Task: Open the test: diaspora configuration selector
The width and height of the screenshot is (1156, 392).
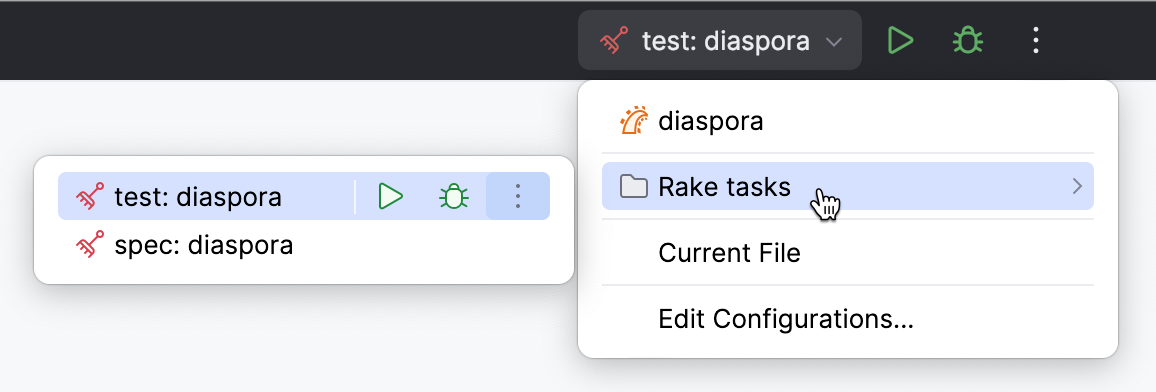Action: click(x=720, y=41)
